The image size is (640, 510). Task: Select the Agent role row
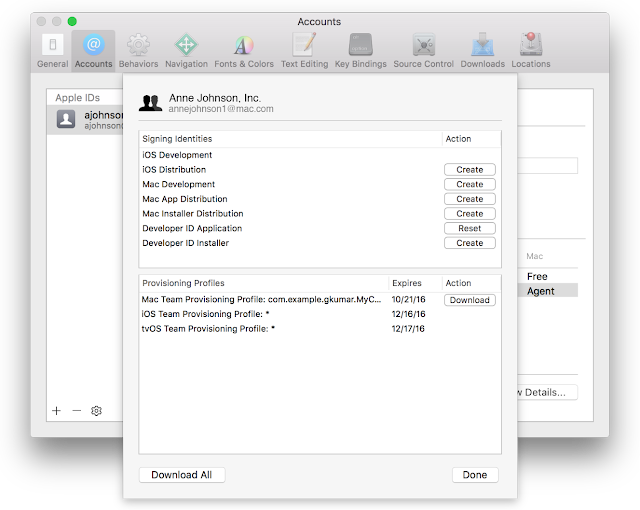(x=547, y=291)
